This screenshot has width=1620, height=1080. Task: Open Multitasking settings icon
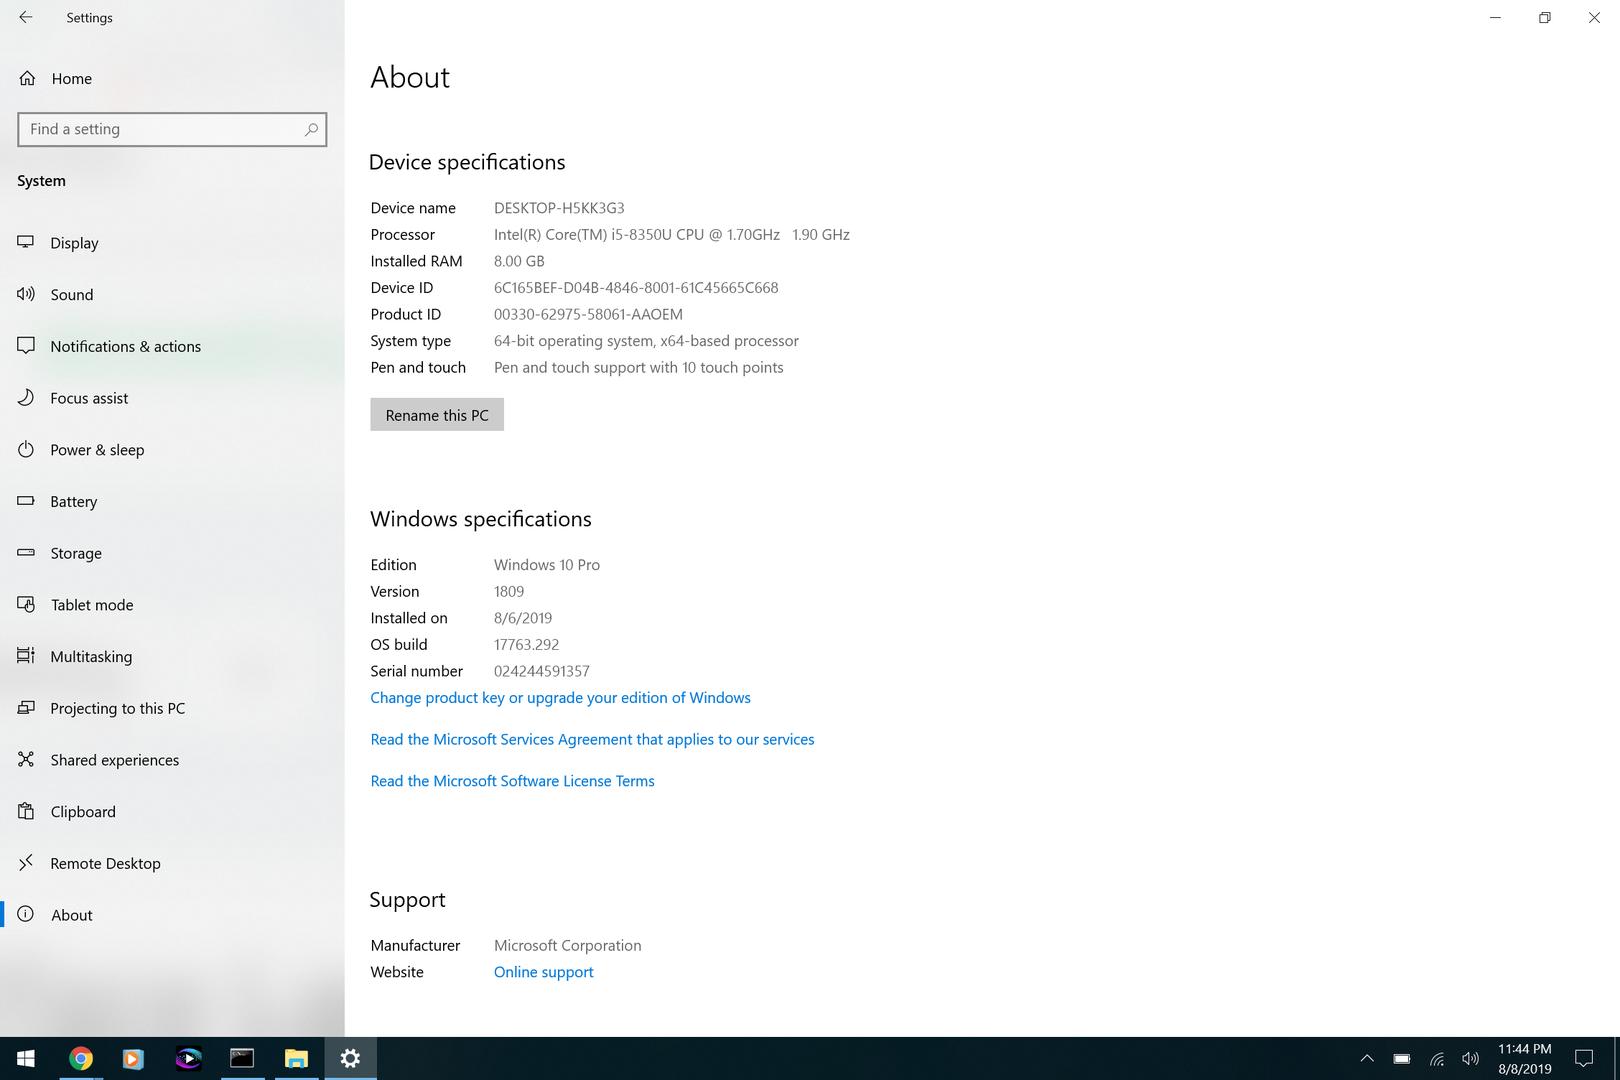tap(26, 656)
